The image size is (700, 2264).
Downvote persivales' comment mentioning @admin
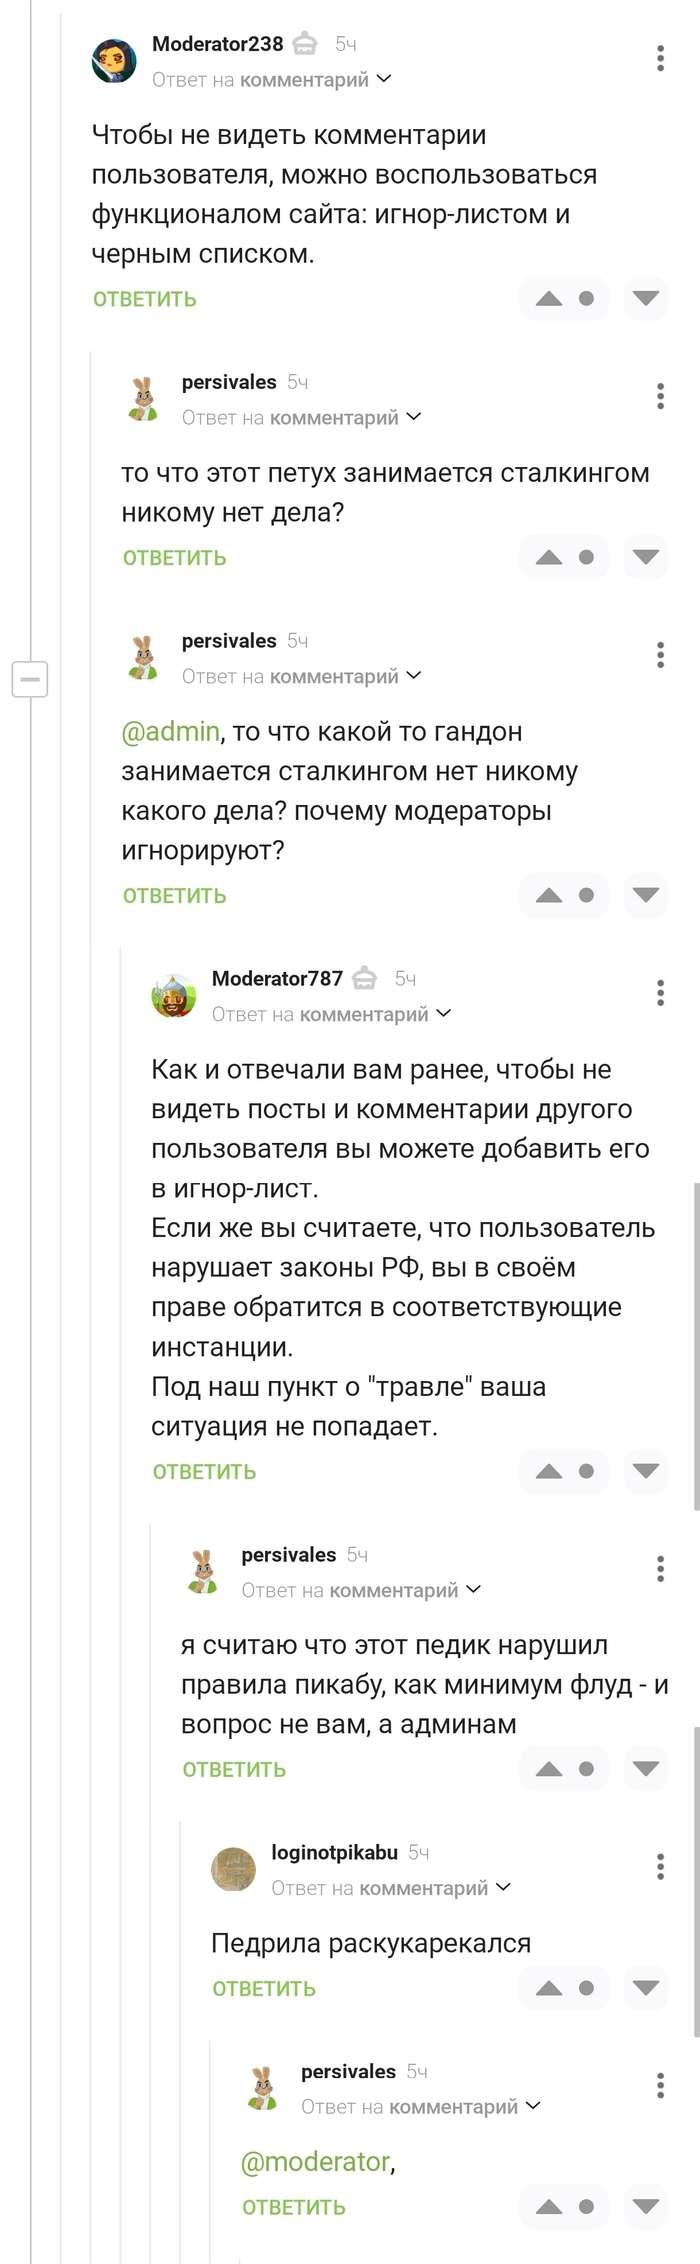(x=647, y=895)
